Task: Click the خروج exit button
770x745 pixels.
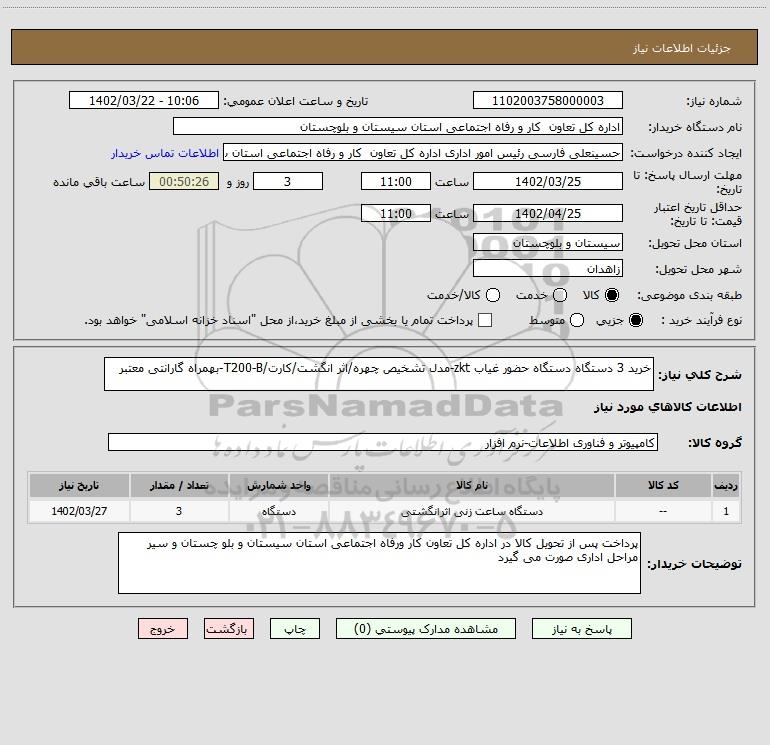Action: 163,629
